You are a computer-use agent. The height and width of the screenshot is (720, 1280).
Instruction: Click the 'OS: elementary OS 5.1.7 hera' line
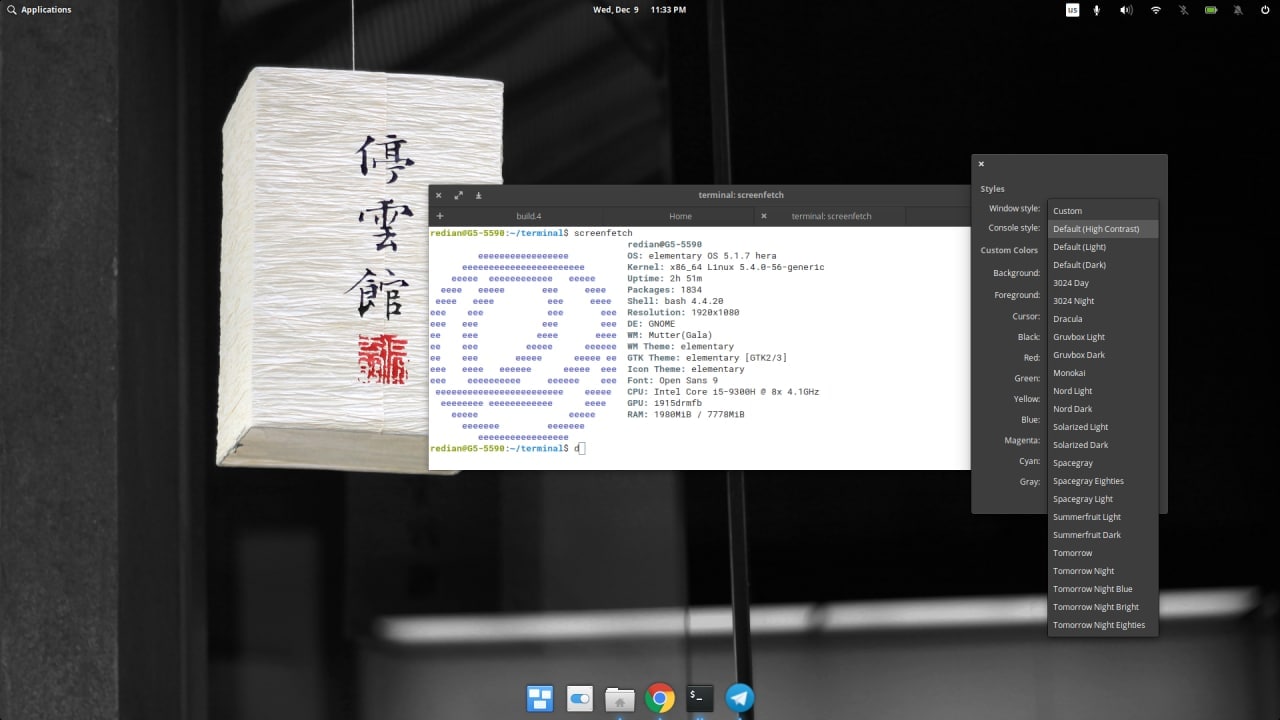701,256
